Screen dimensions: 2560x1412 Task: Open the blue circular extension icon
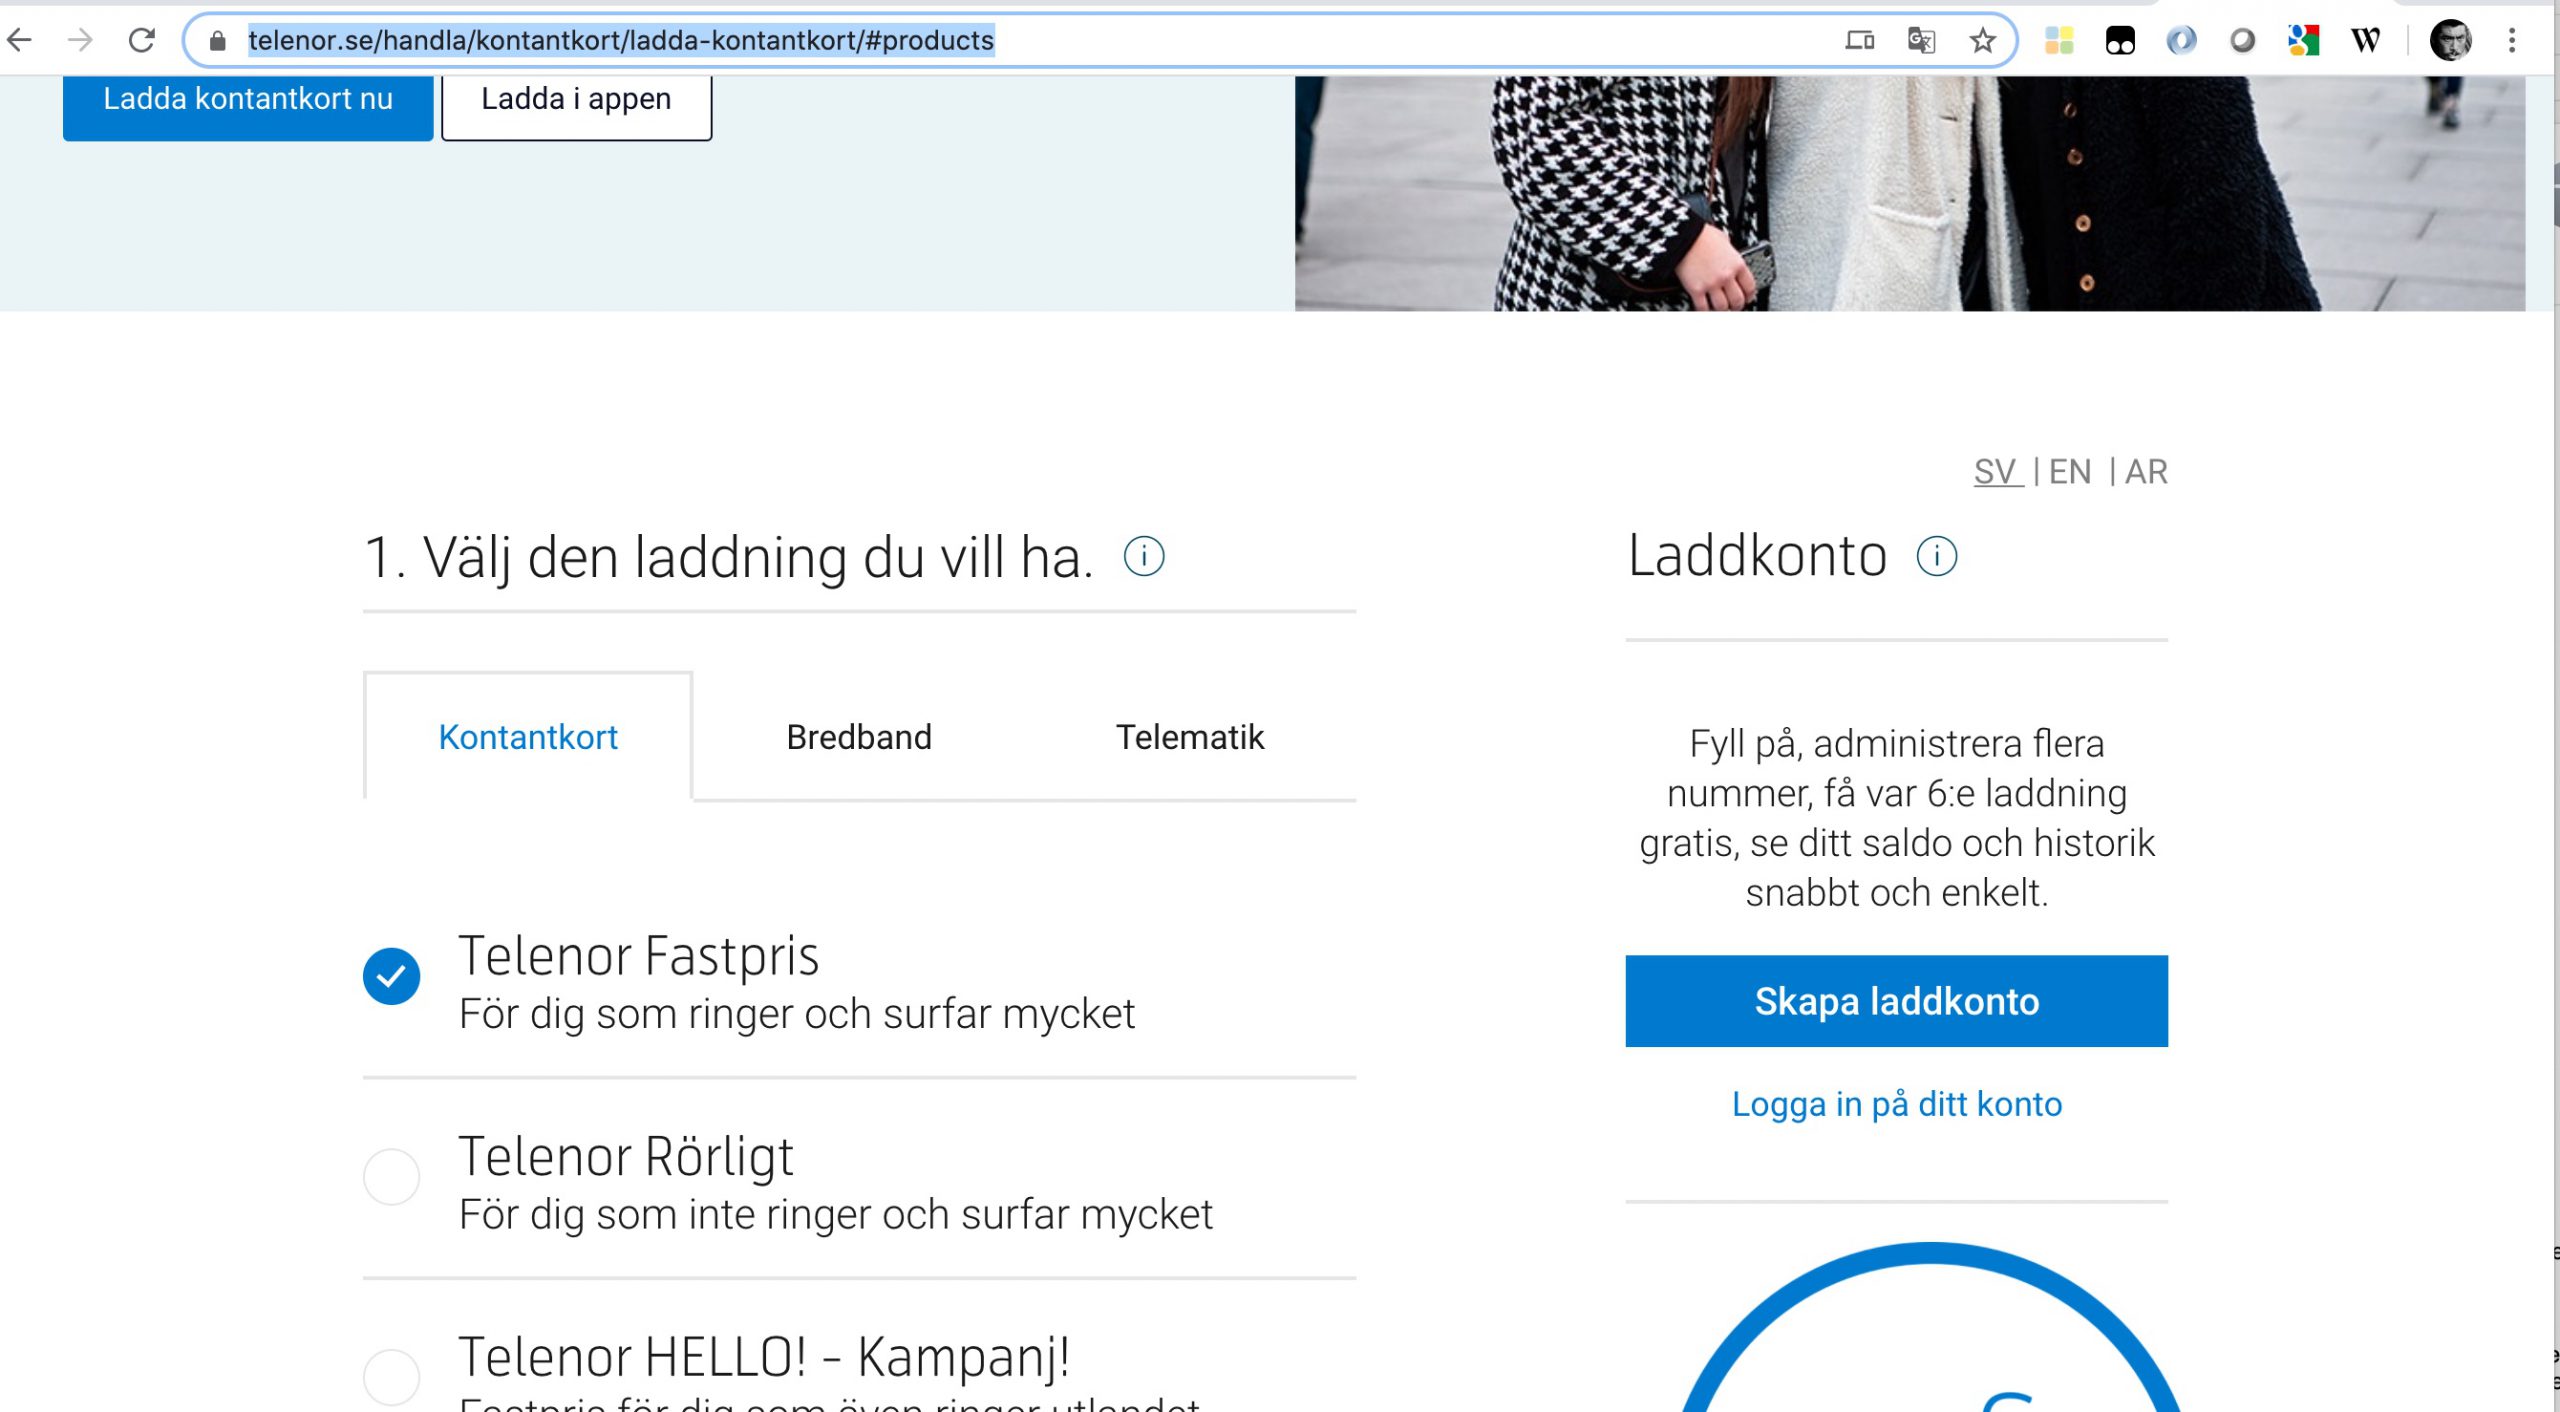click(2181, 41)
